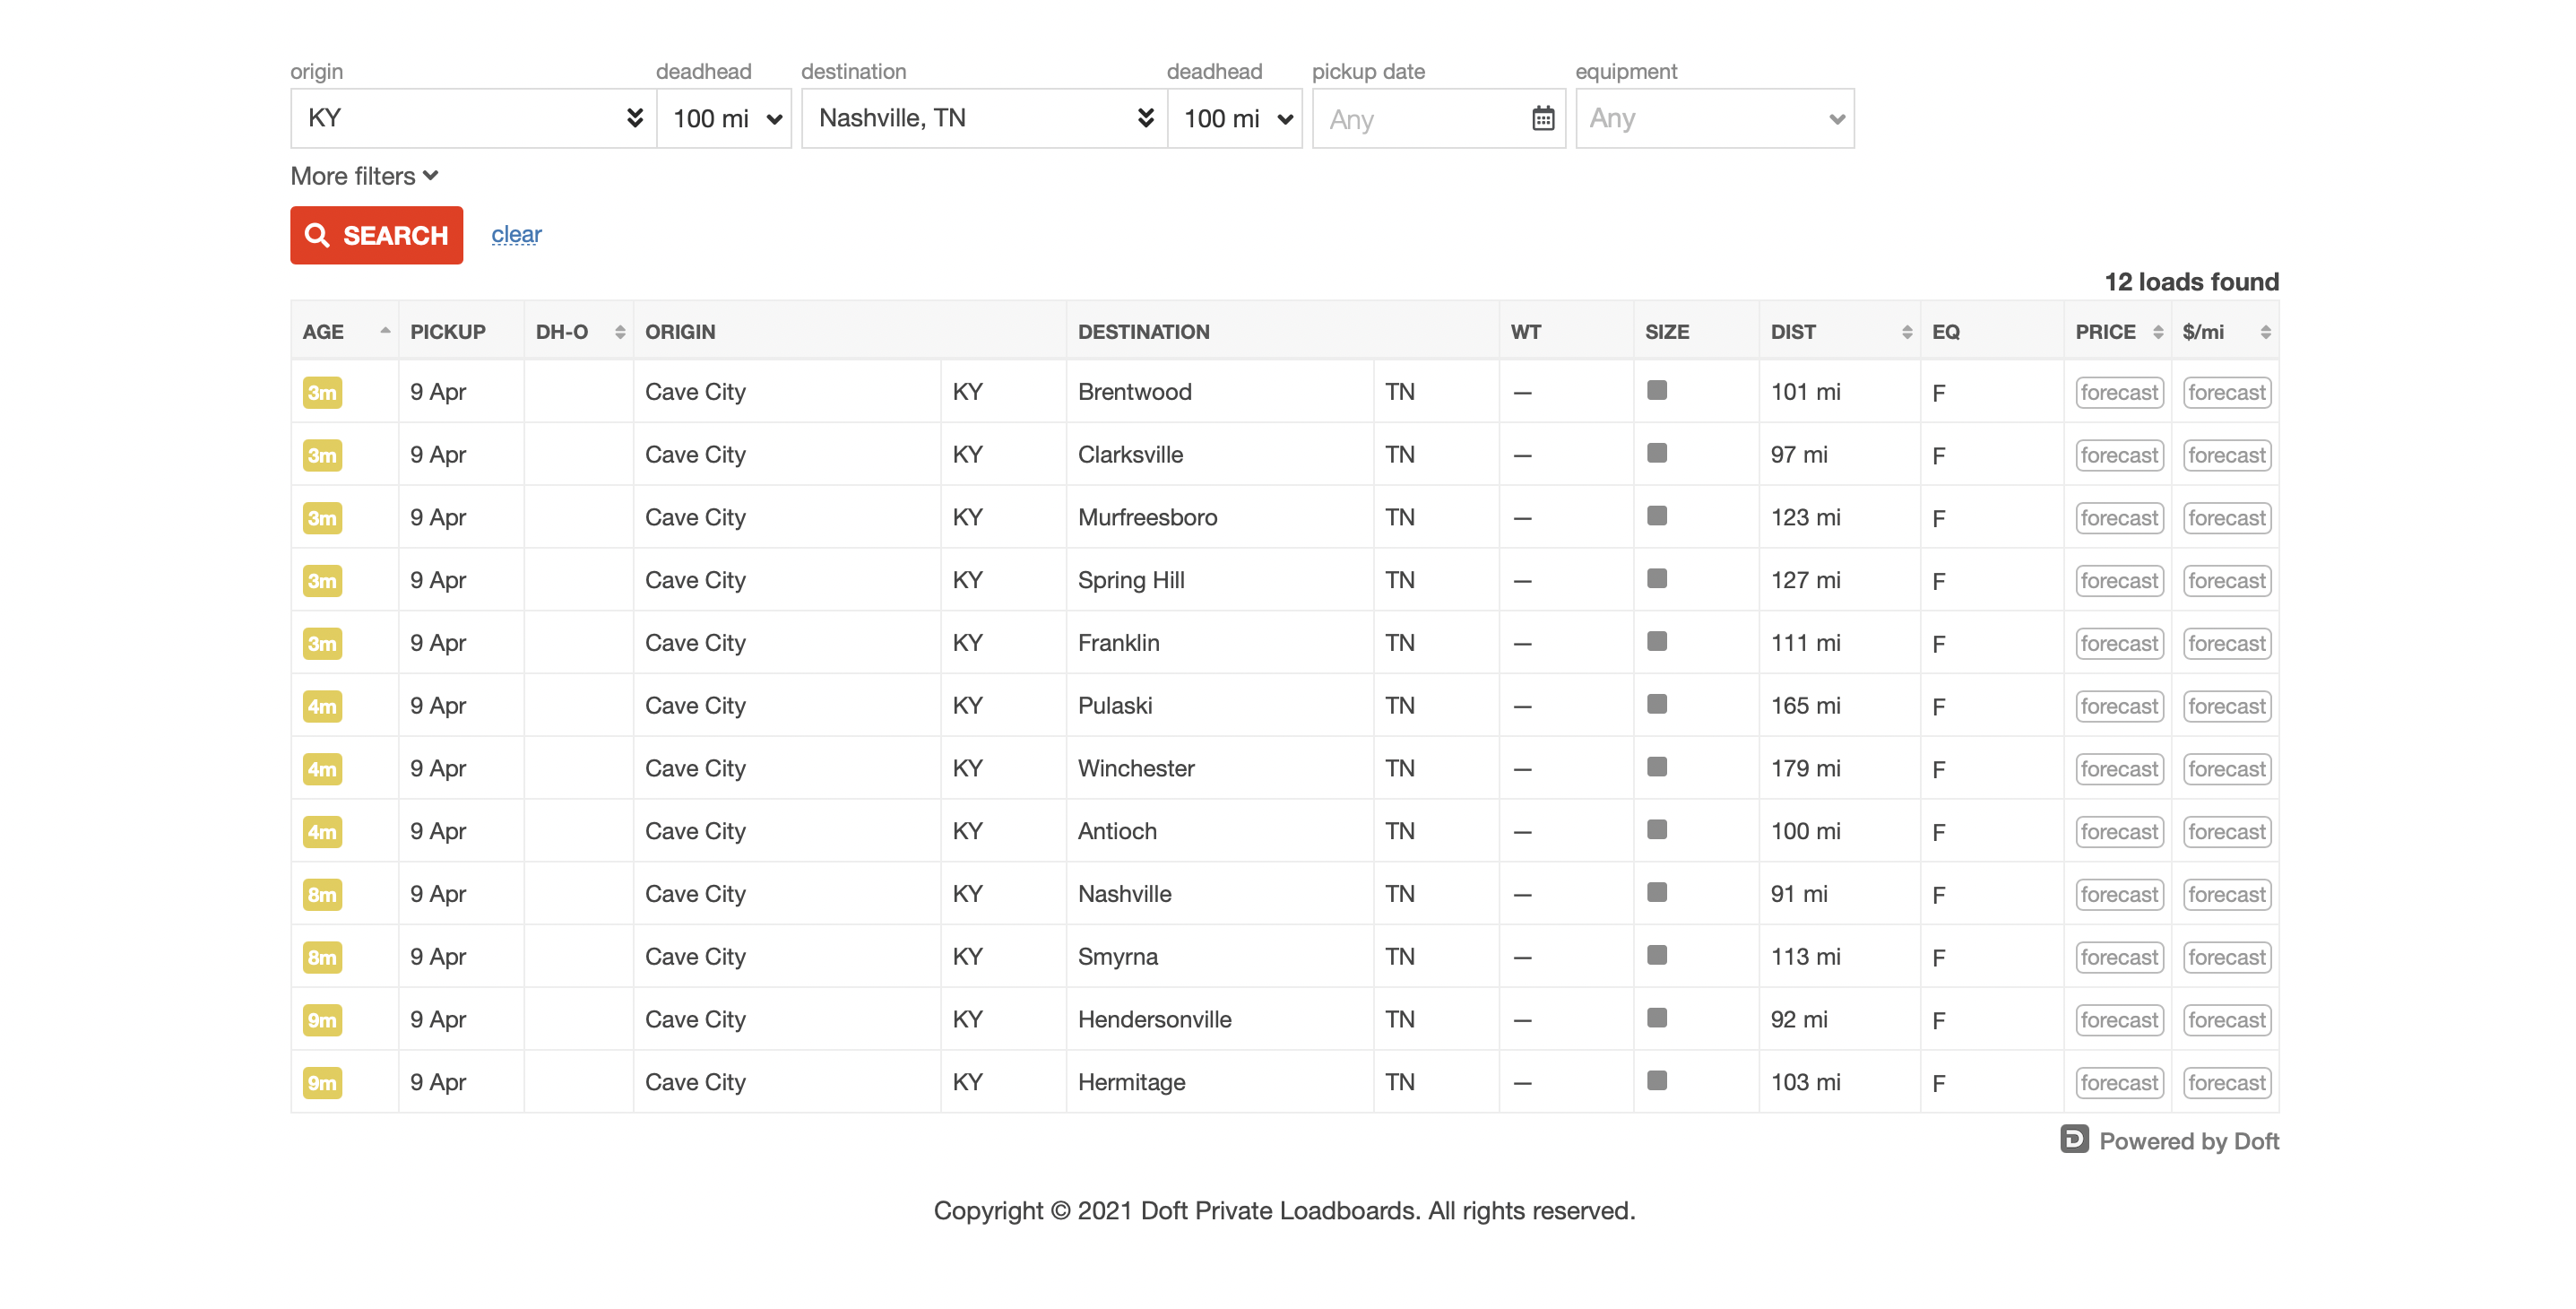The image size is (2576, 1309).
Task: Click PRICE forecast for Hendersonville load
Action: click(2119, 1020)
